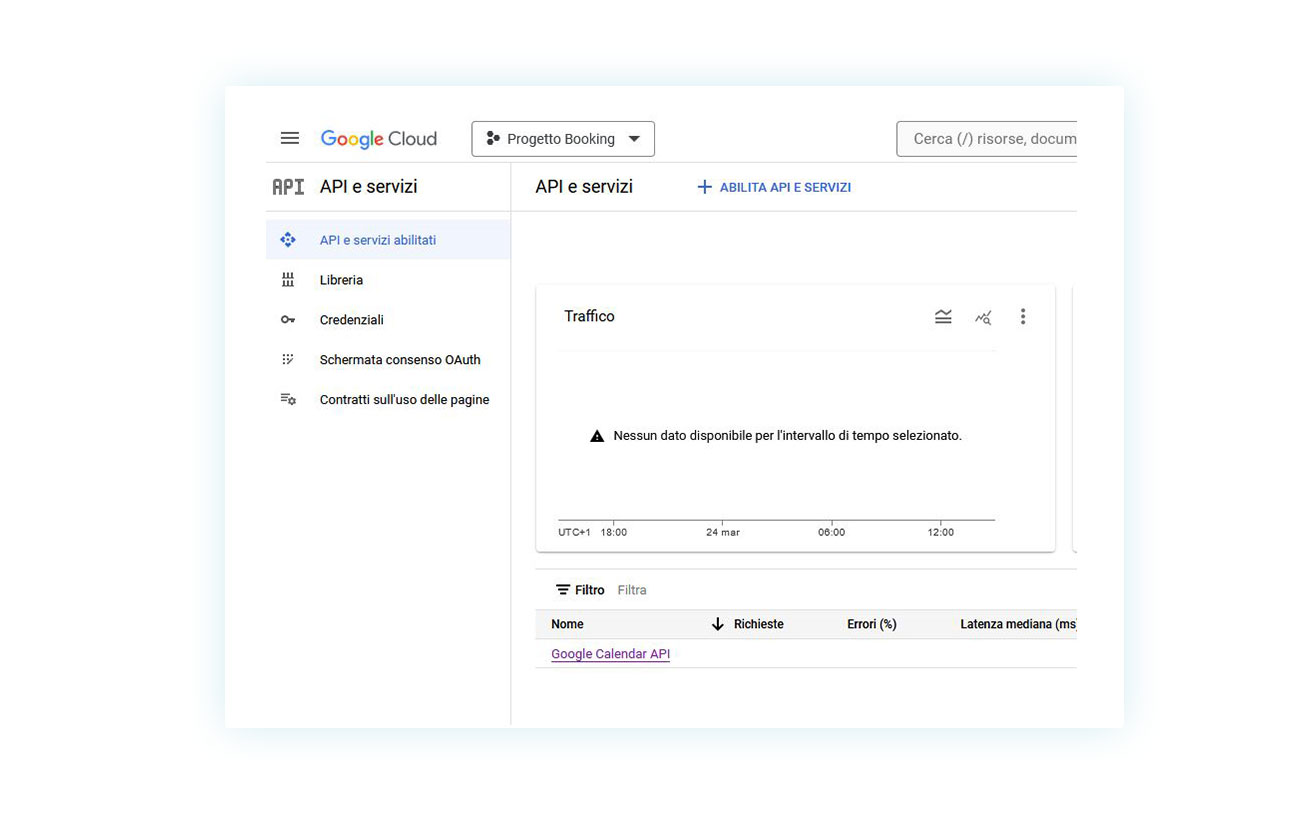Open the hamburger navigation menu
1300x829 pixels.
coord(290,138)
